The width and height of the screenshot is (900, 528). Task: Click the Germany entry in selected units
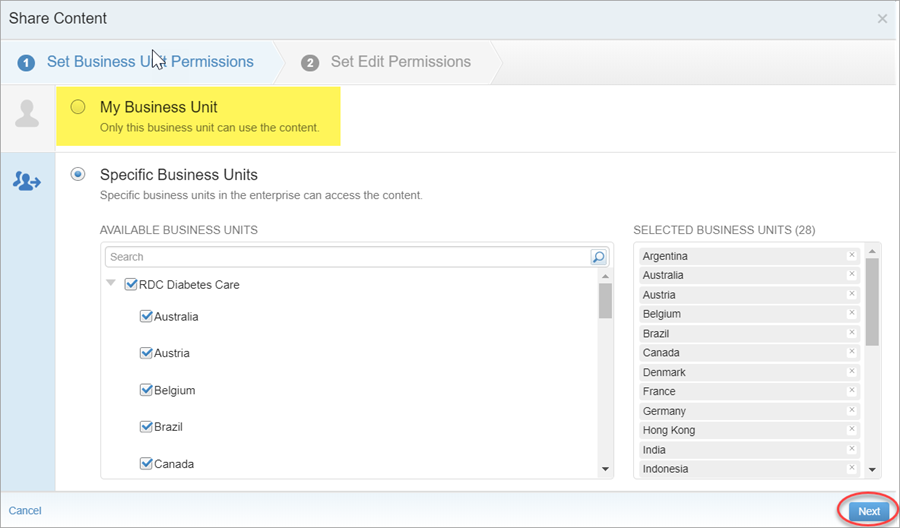(x=750, y=411)
